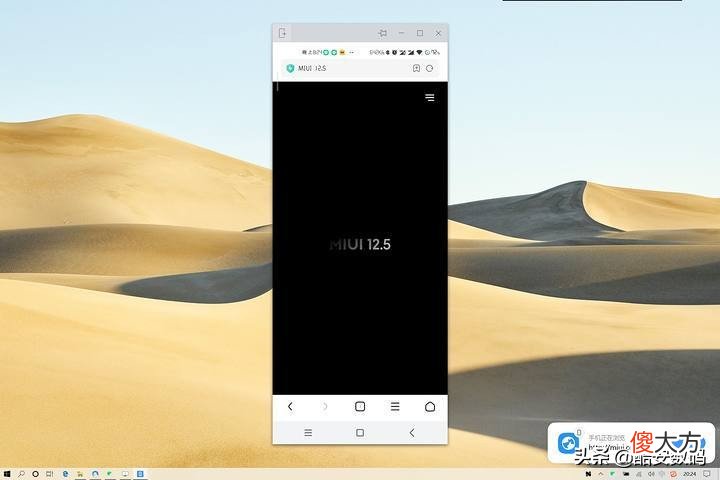Viewport: 720px width, 480px height.
Task: Pin the phone mirror window on top
Action: click(x=382, y=33)
